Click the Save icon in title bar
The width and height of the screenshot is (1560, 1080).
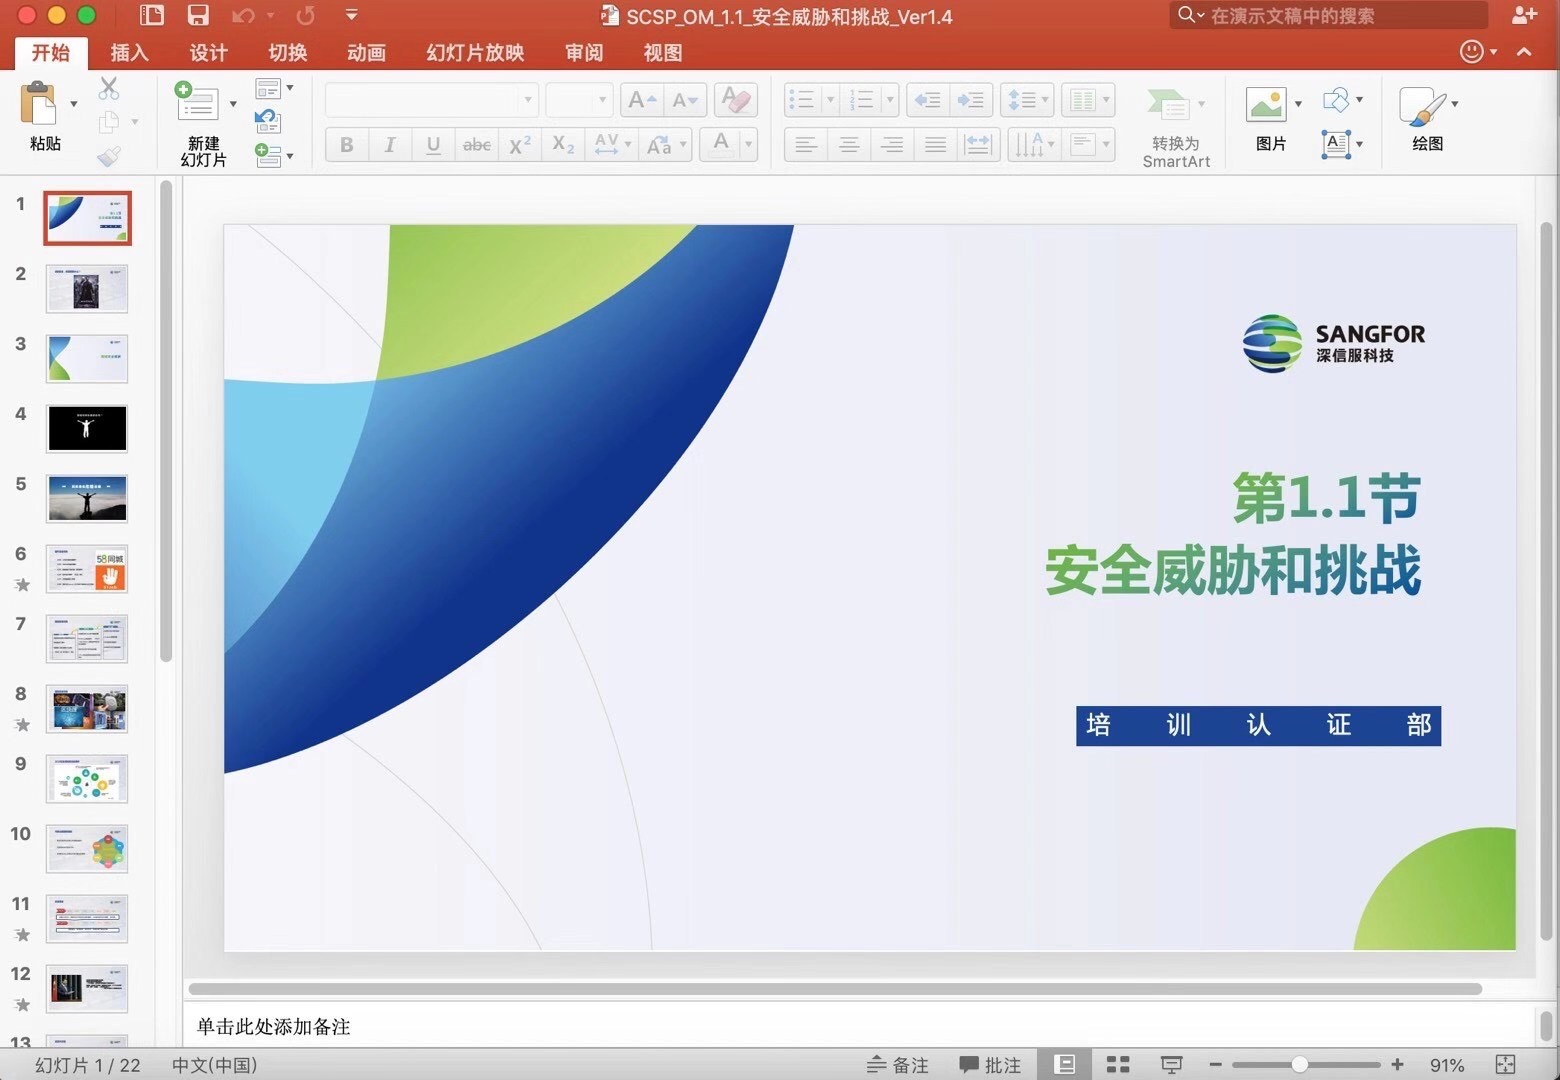click(198, 15)
